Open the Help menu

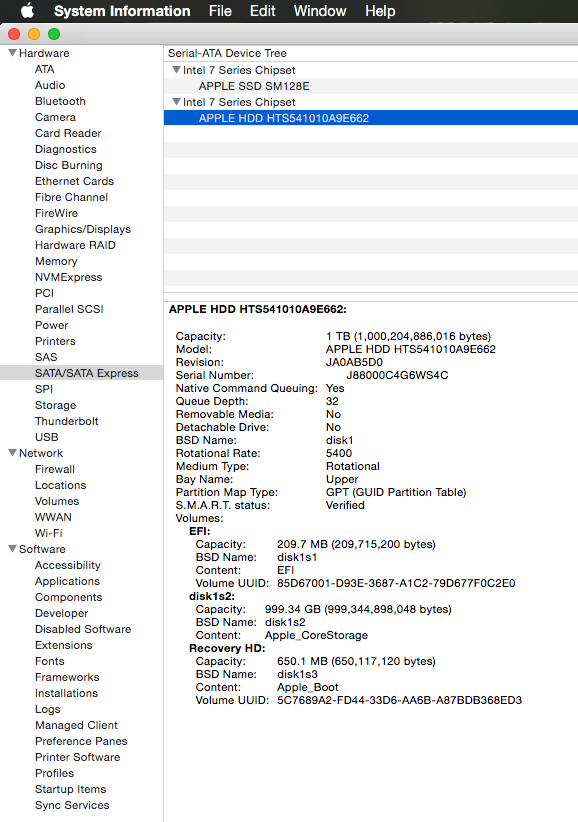click(380, 10)
